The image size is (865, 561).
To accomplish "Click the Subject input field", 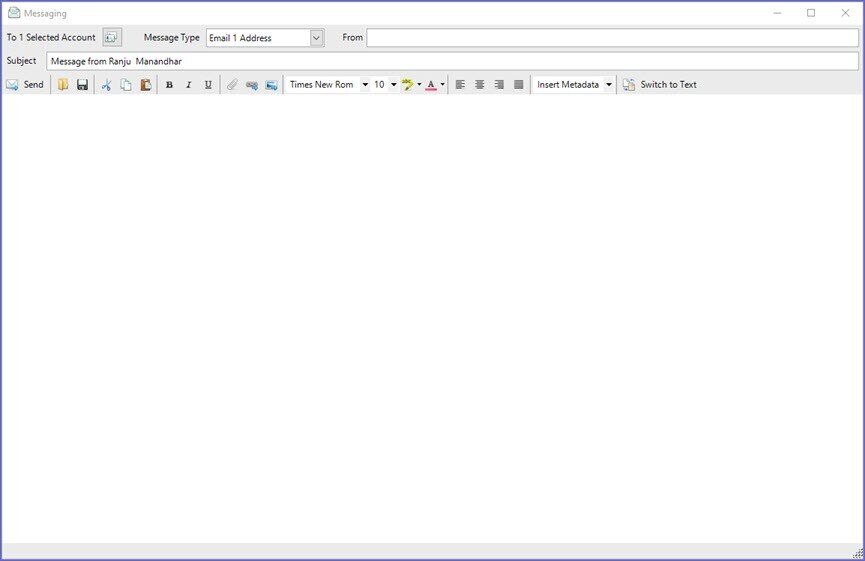I will [452, 61].
